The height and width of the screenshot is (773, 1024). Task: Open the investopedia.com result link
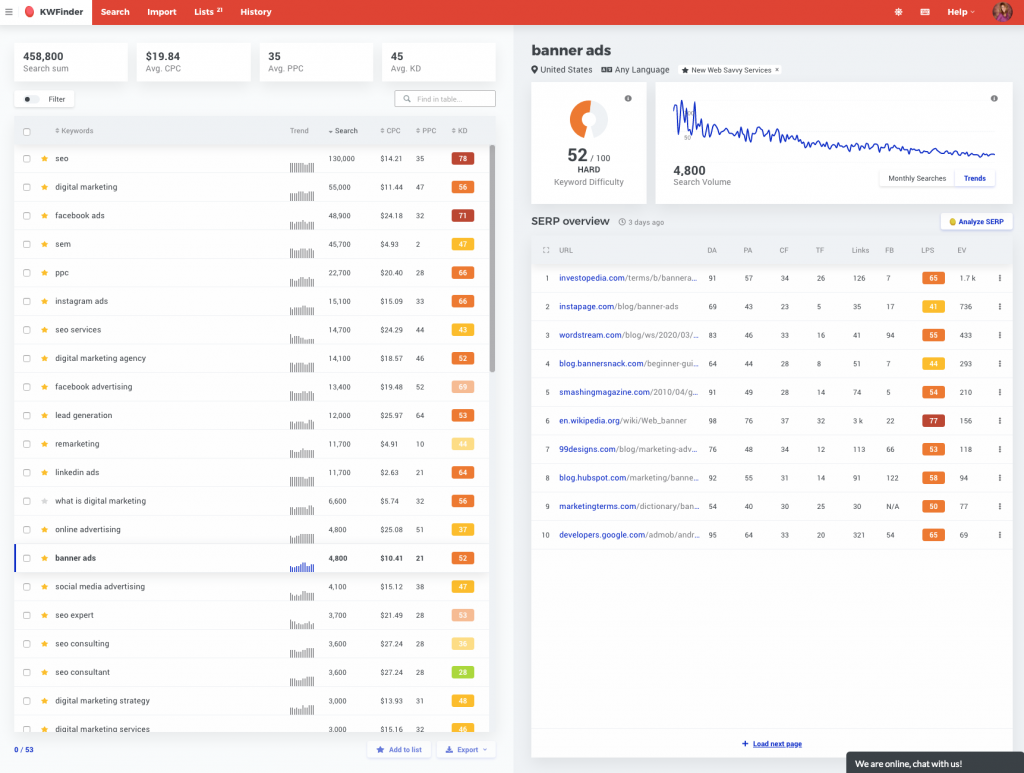(x=628, y=278)
